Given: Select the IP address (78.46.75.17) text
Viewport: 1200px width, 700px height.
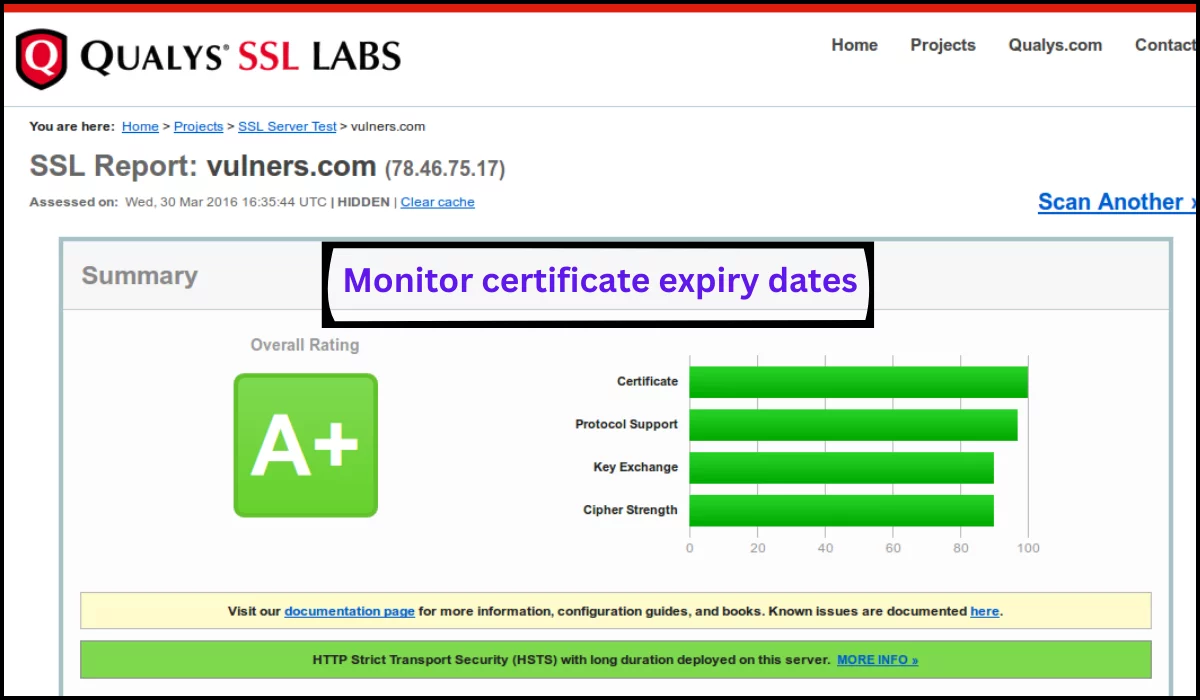Looking at the screenshot, I should 445,168.
